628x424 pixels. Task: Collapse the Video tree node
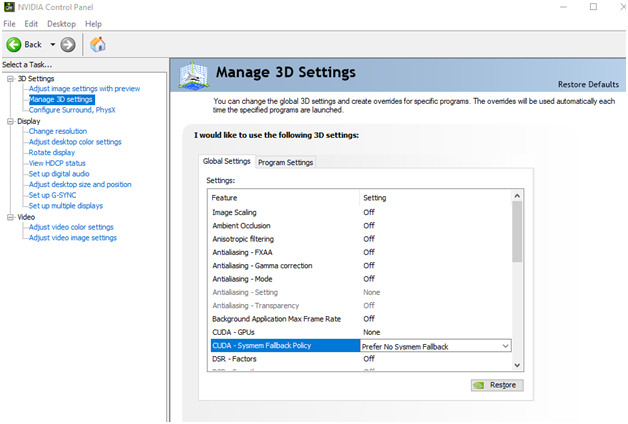pos(9,217)
